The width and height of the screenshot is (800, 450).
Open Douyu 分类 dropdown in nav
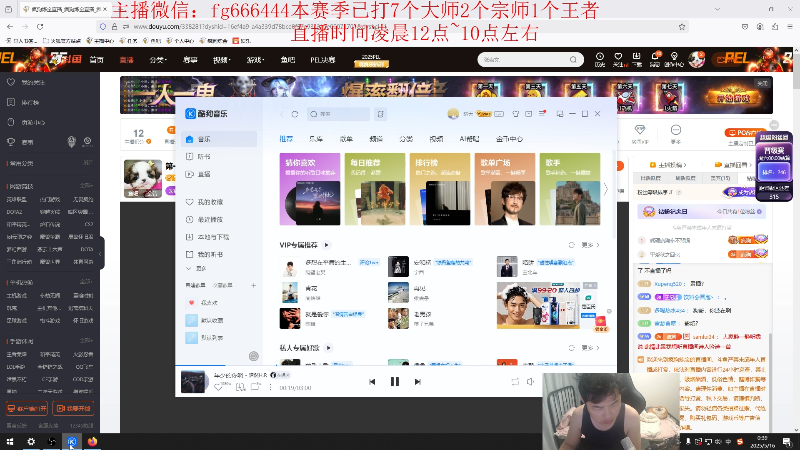[158, 60]
